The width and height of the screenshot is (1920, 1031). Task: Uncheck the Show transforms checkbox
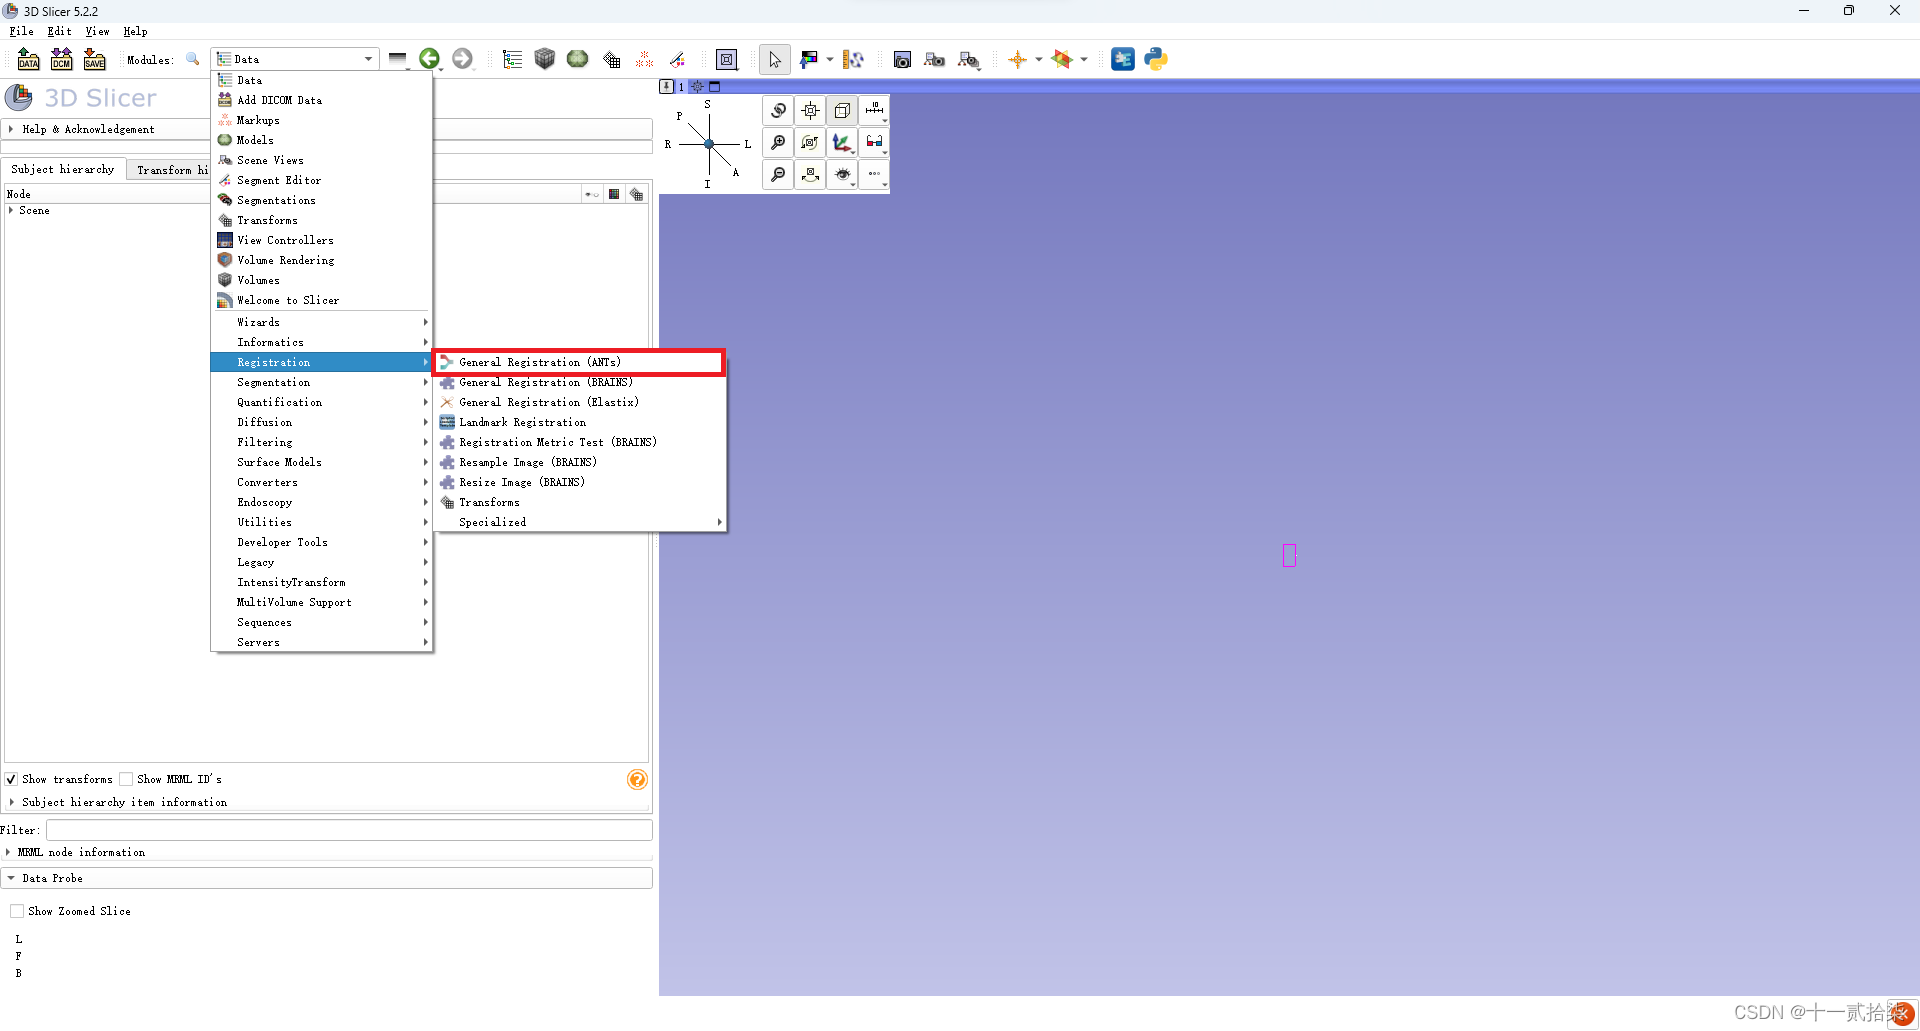pyautogui.click(x=11, y=779)
